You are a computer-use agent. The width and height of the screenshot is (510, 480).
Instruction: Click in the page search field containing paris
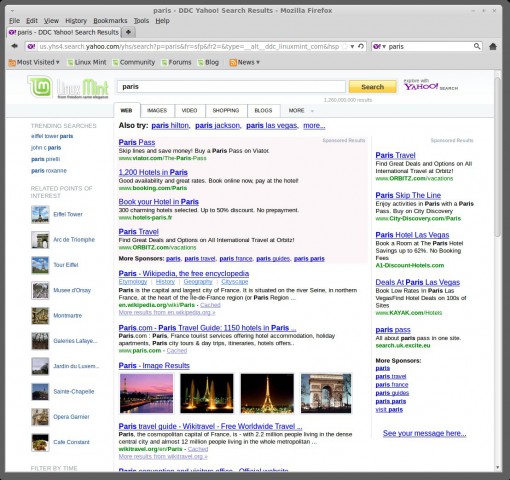coord(231,87)
